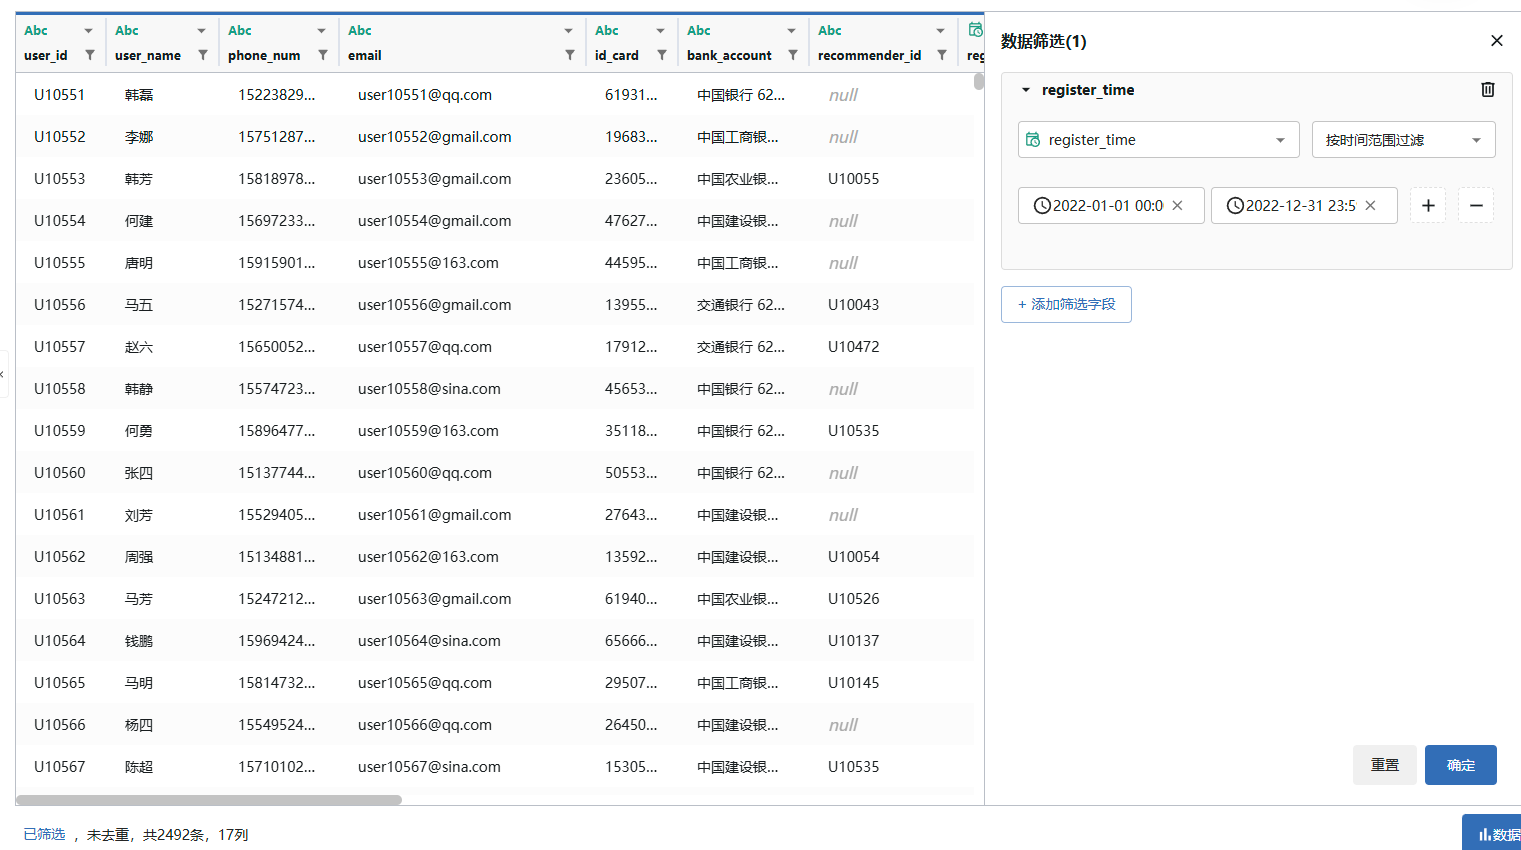The height and width of the screenshot is (850, 1521).
Task: Select the user_id cell U10567
Action: click(x=60, y=767)
